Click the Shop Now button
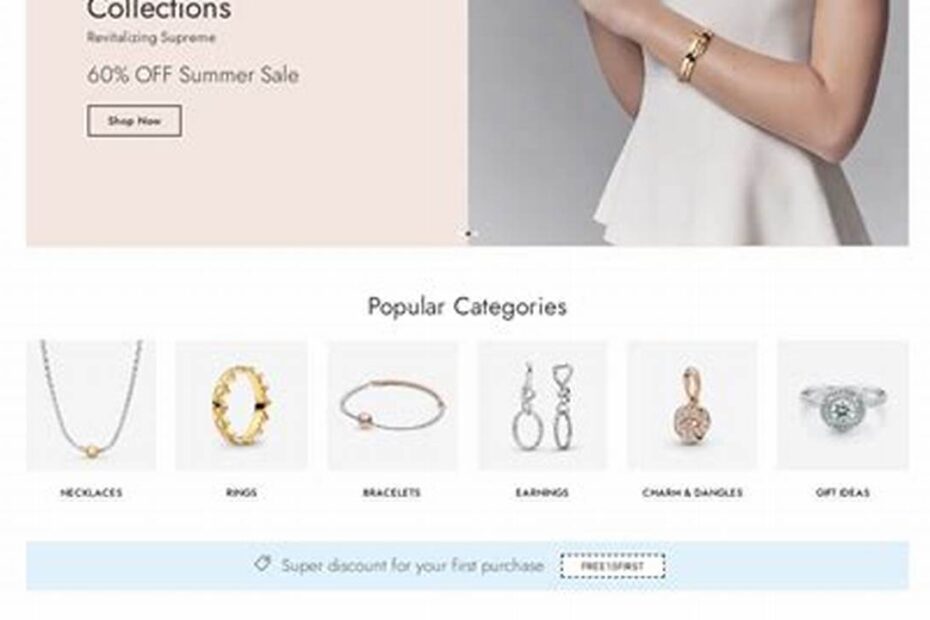The height and width of the screenshot is (620, 930). (x=135, y=121)
